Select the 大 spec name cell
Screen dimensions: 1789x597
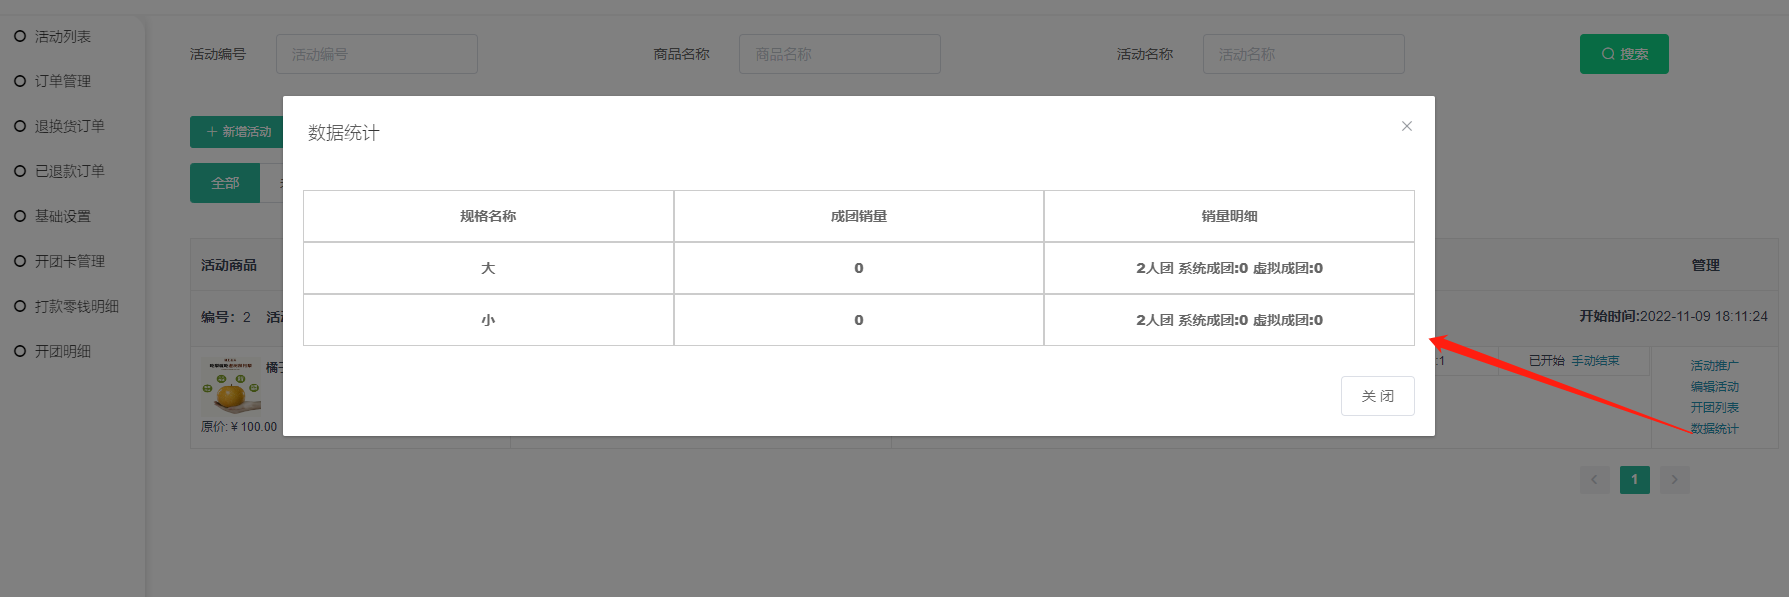click(x=488, y=268)
